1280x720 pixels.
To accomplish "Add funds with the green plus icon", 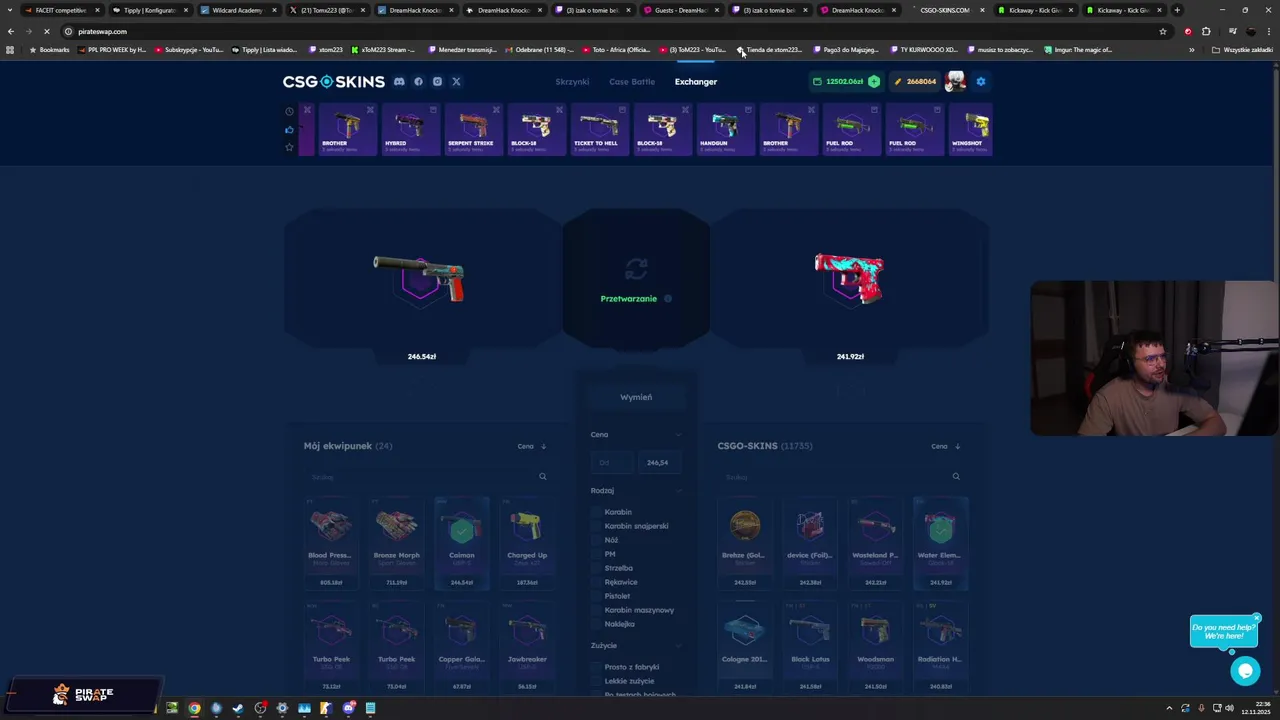I will pos(874,81).
